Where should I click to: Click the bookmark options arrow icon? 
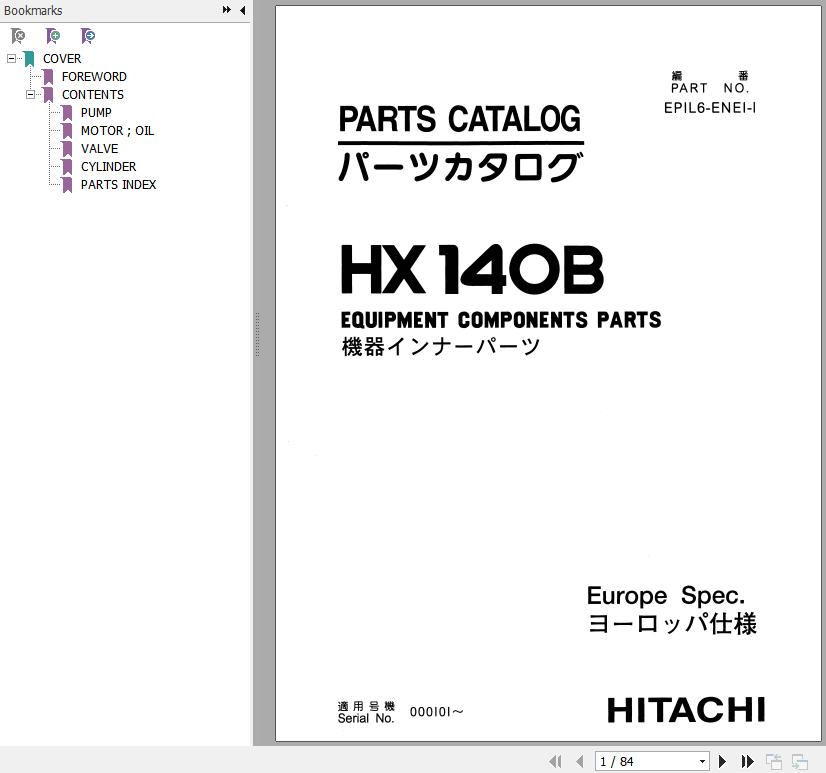[x=87, y=36]
